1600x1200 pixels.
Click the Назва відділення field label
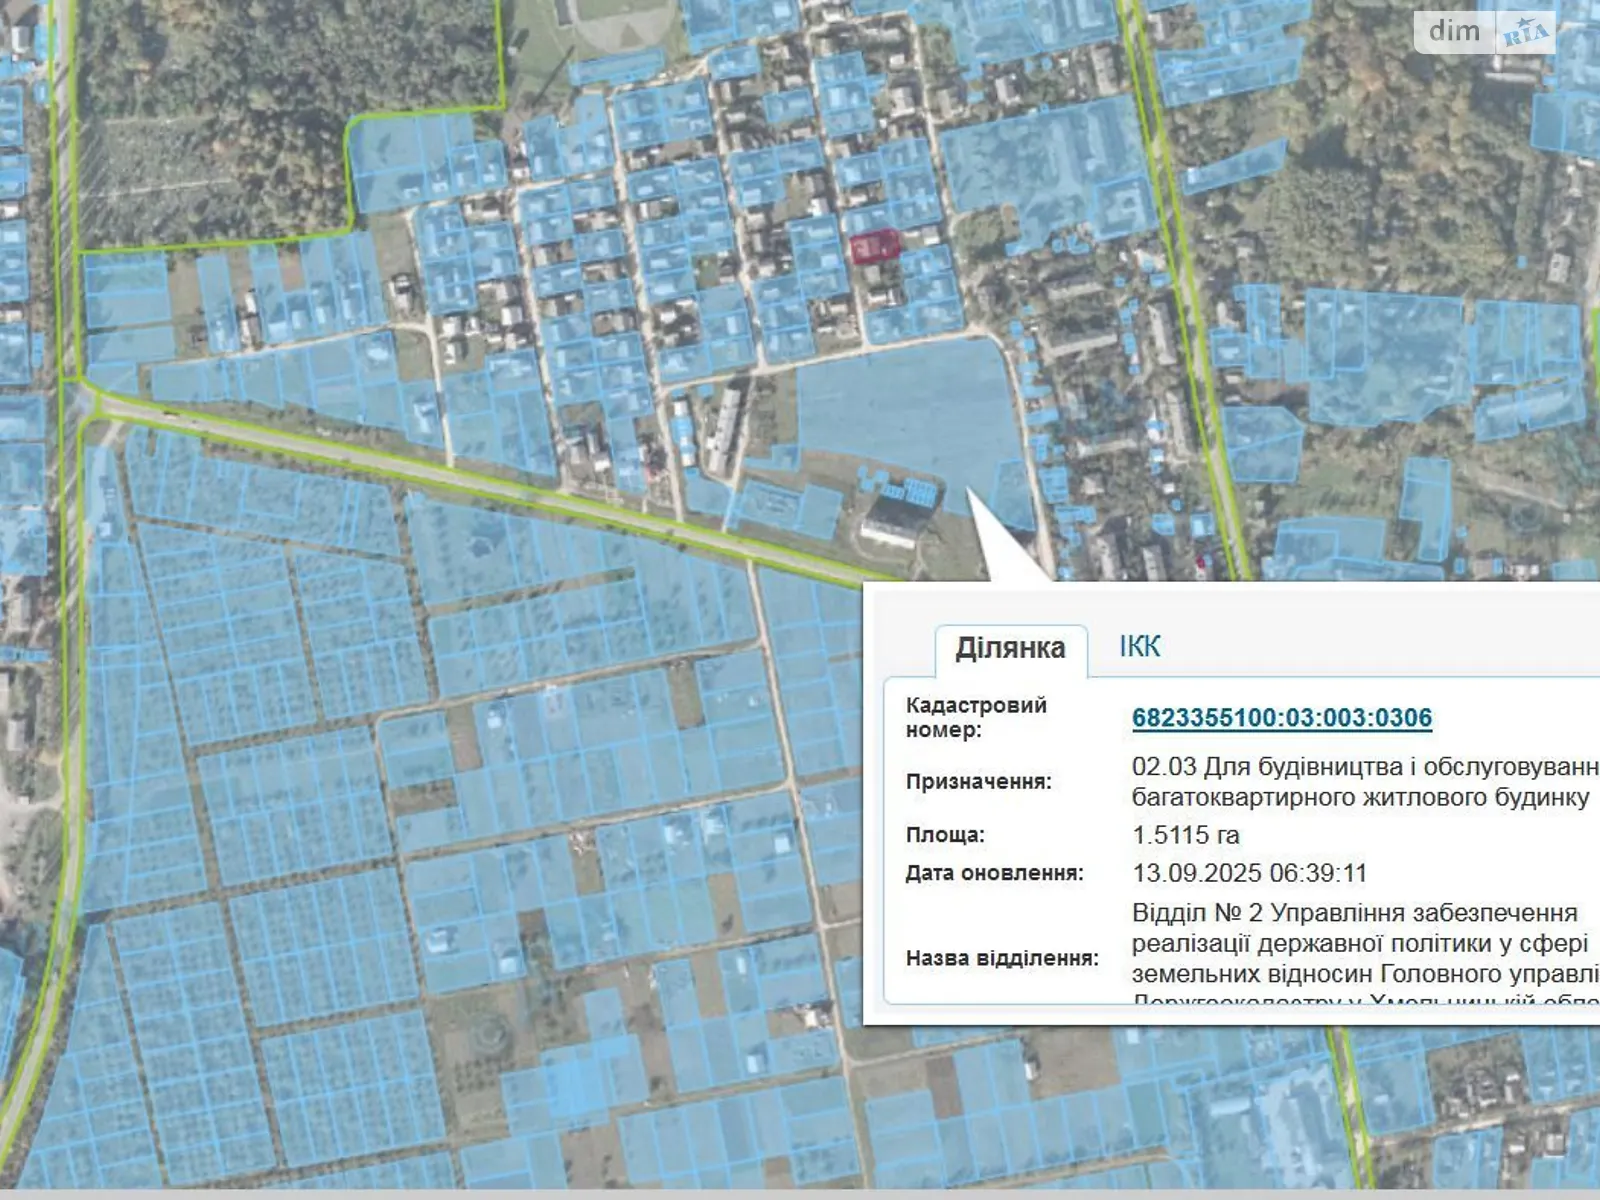pos(1001,958)
